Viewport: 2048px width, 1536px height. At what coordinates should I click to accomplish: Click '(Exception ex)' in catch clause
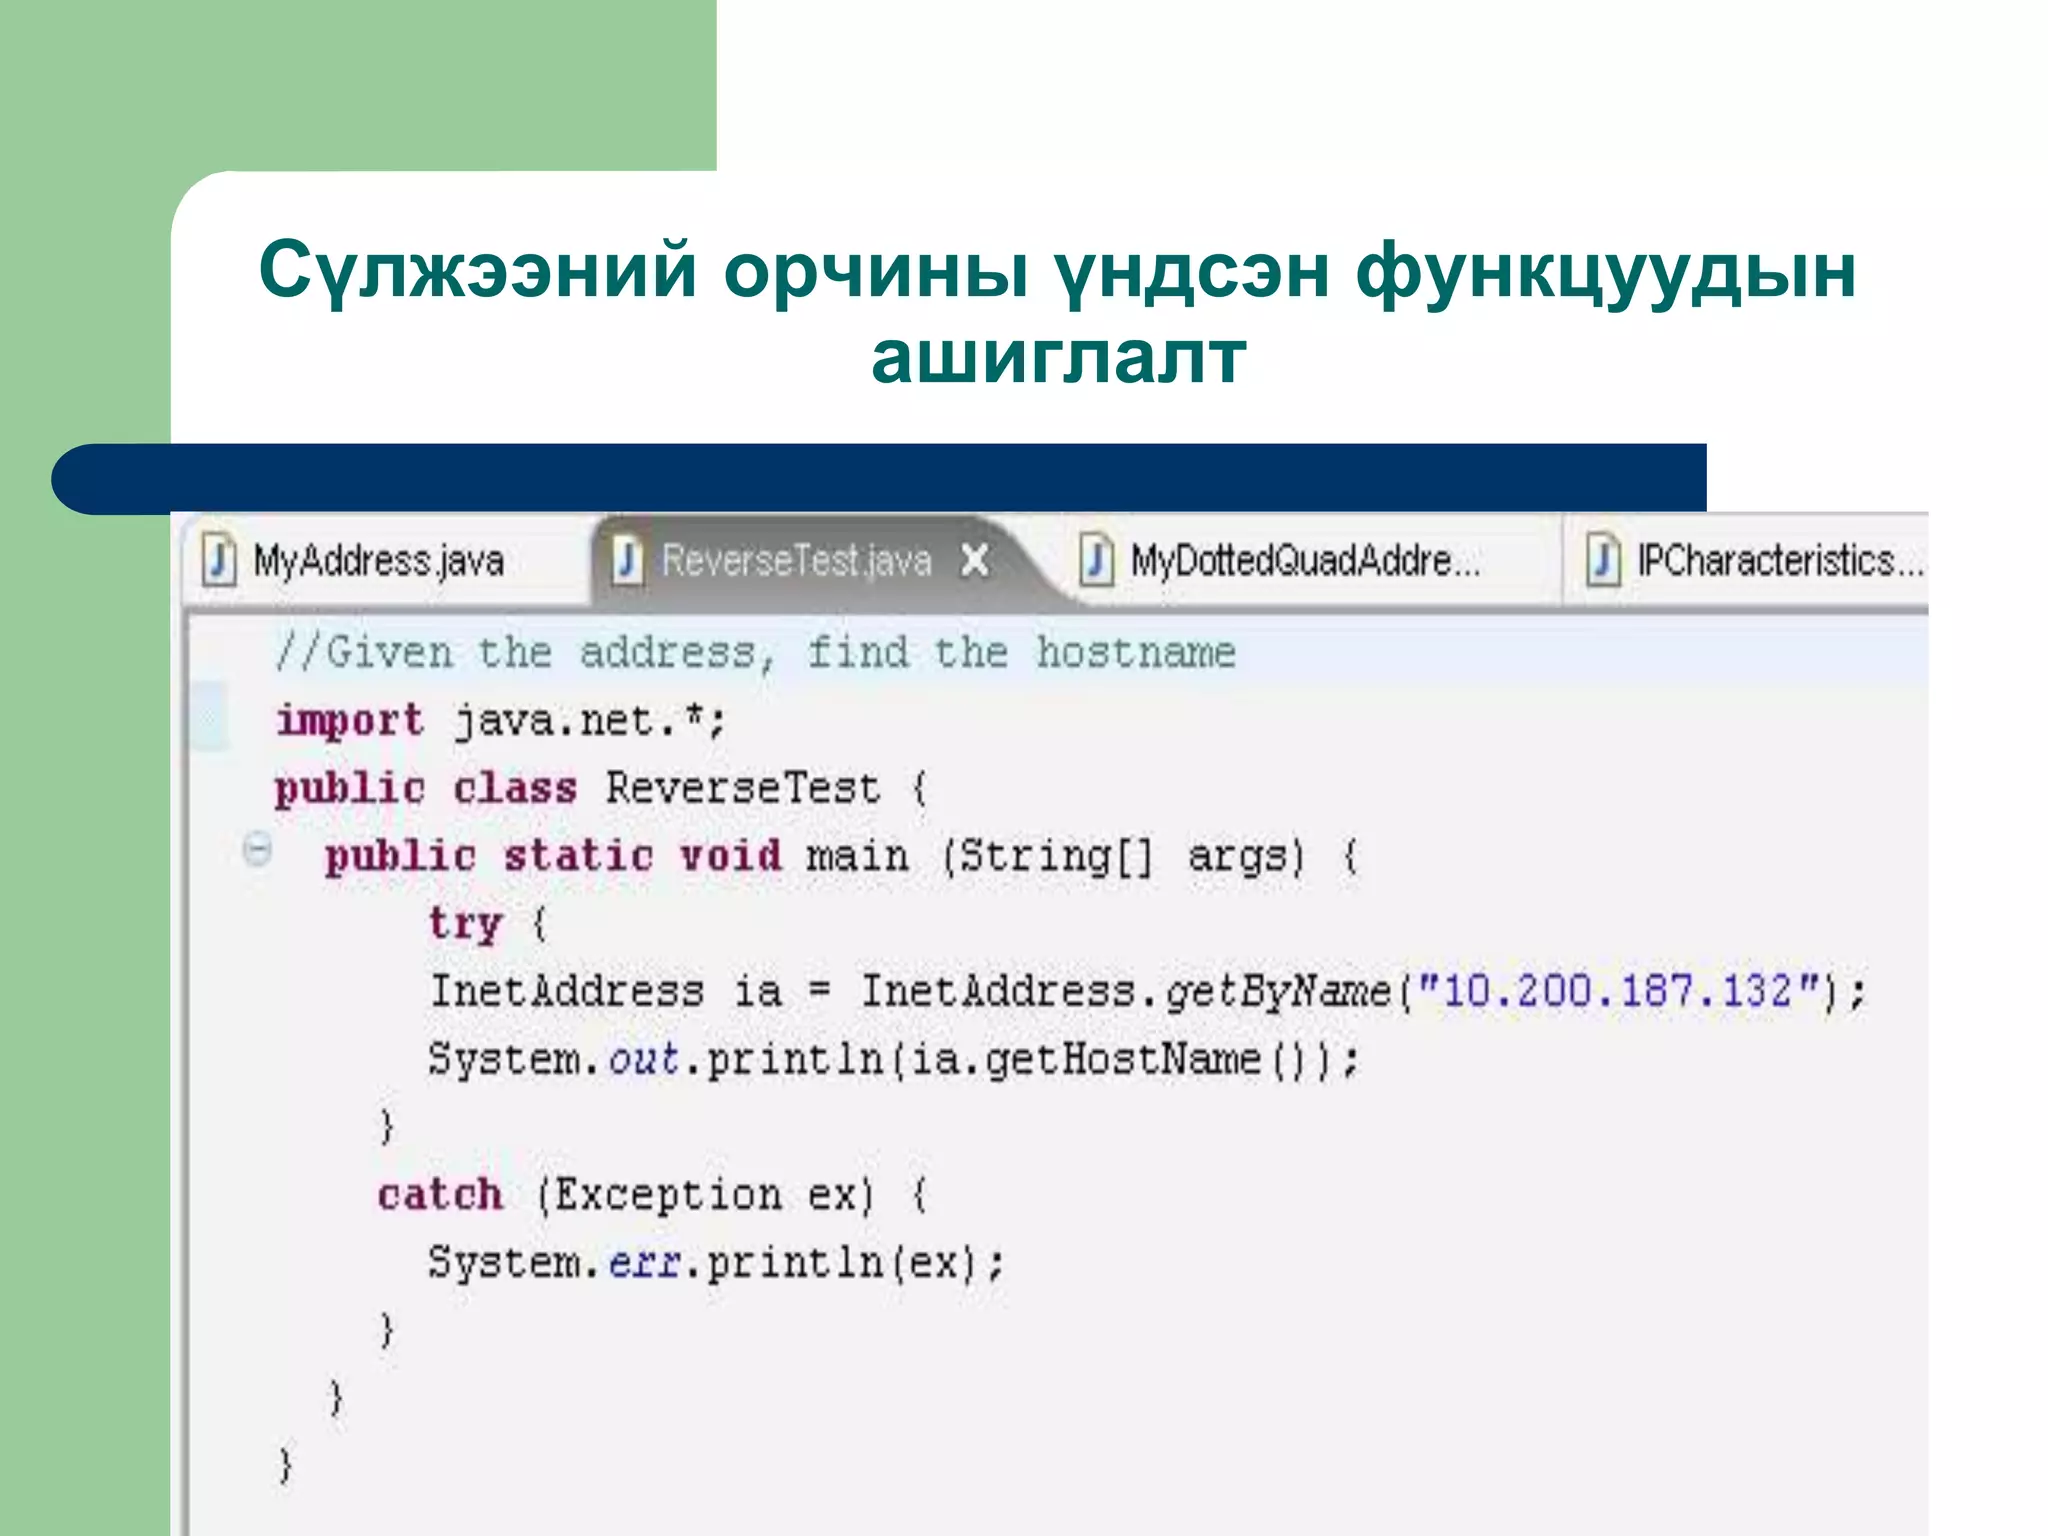pyautogui.click(x=705, y=1196)
